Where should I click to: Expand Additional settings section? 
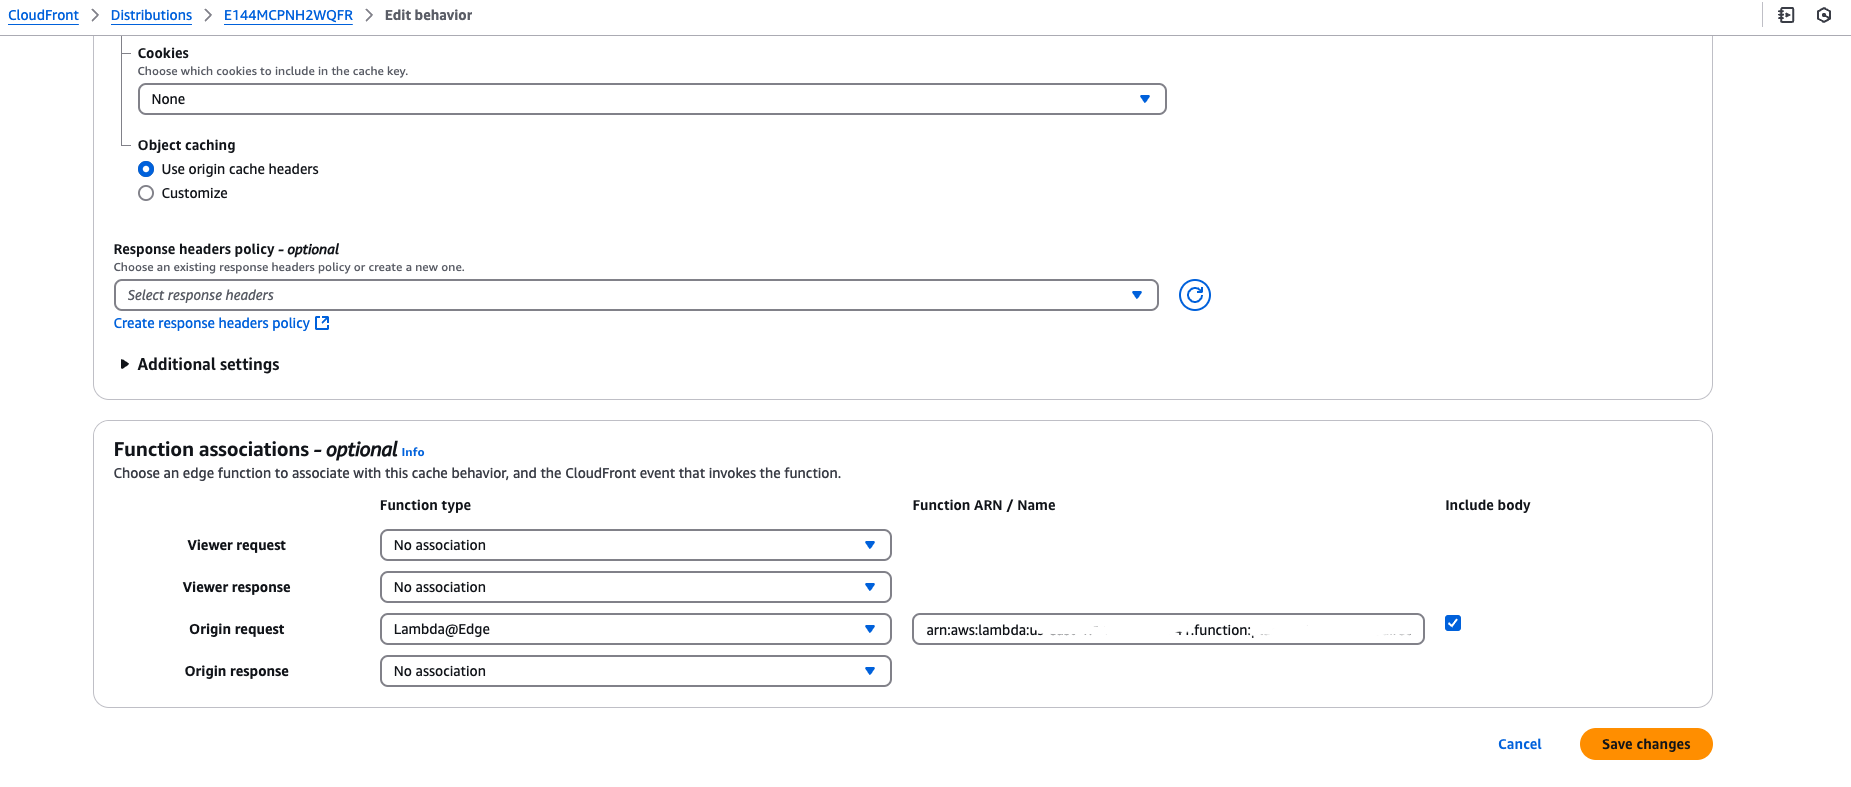click(x=199, y=364)
